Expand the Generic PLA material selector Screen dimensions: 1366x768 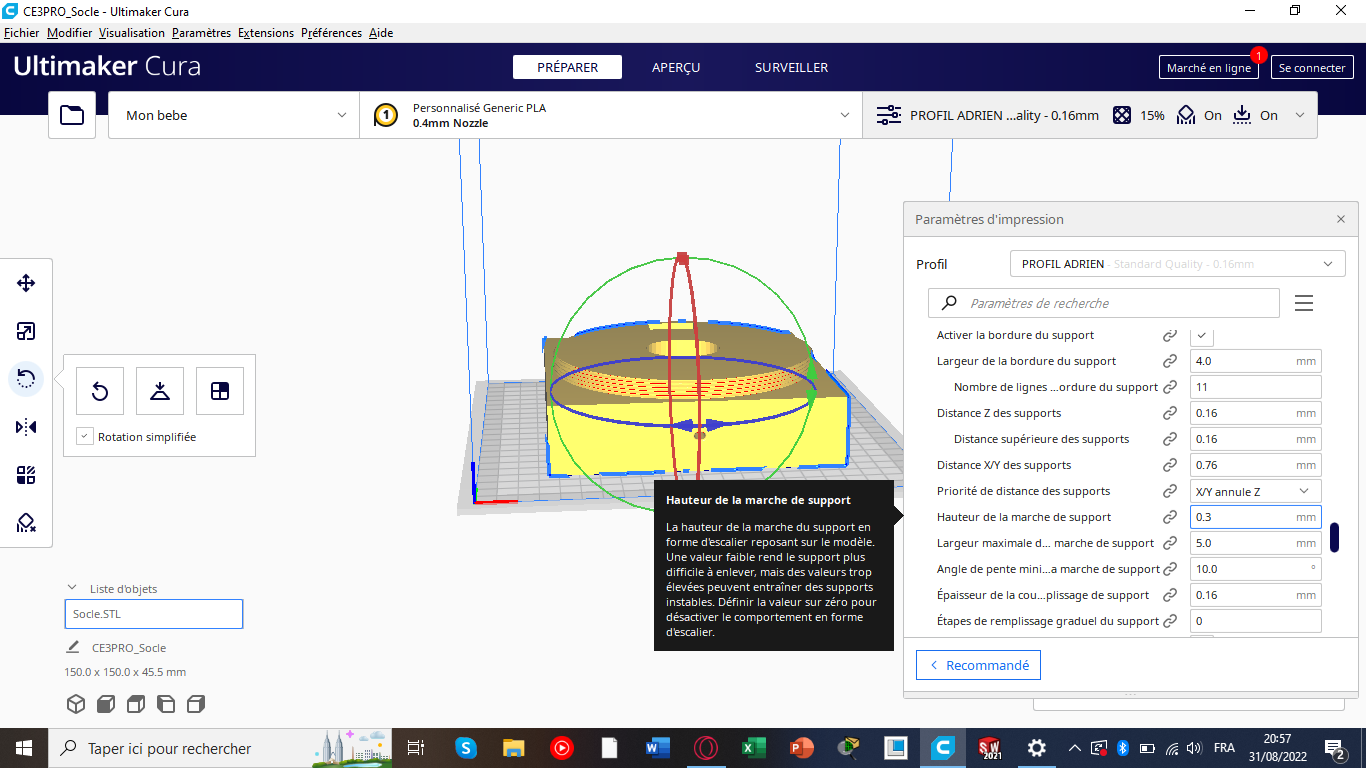tap(610, 115)
